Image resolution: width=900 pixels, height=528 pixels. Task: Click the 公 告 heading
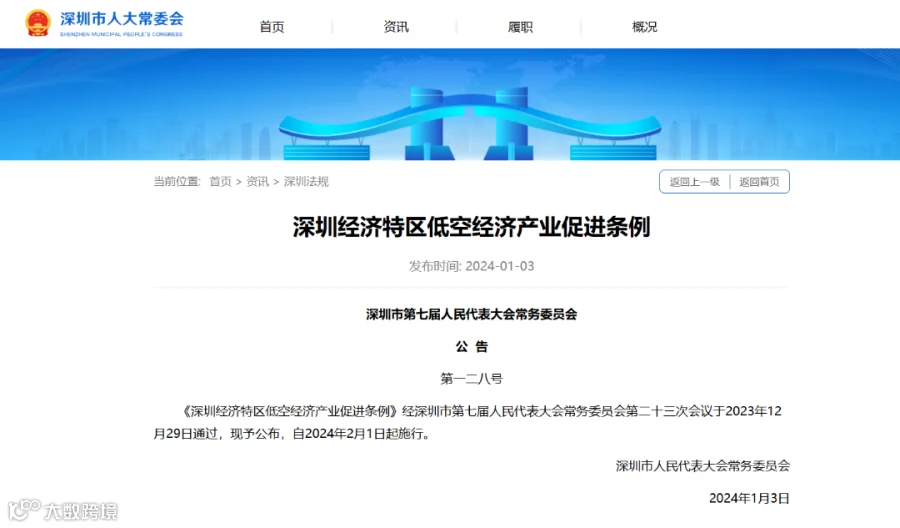coord(471,347)
